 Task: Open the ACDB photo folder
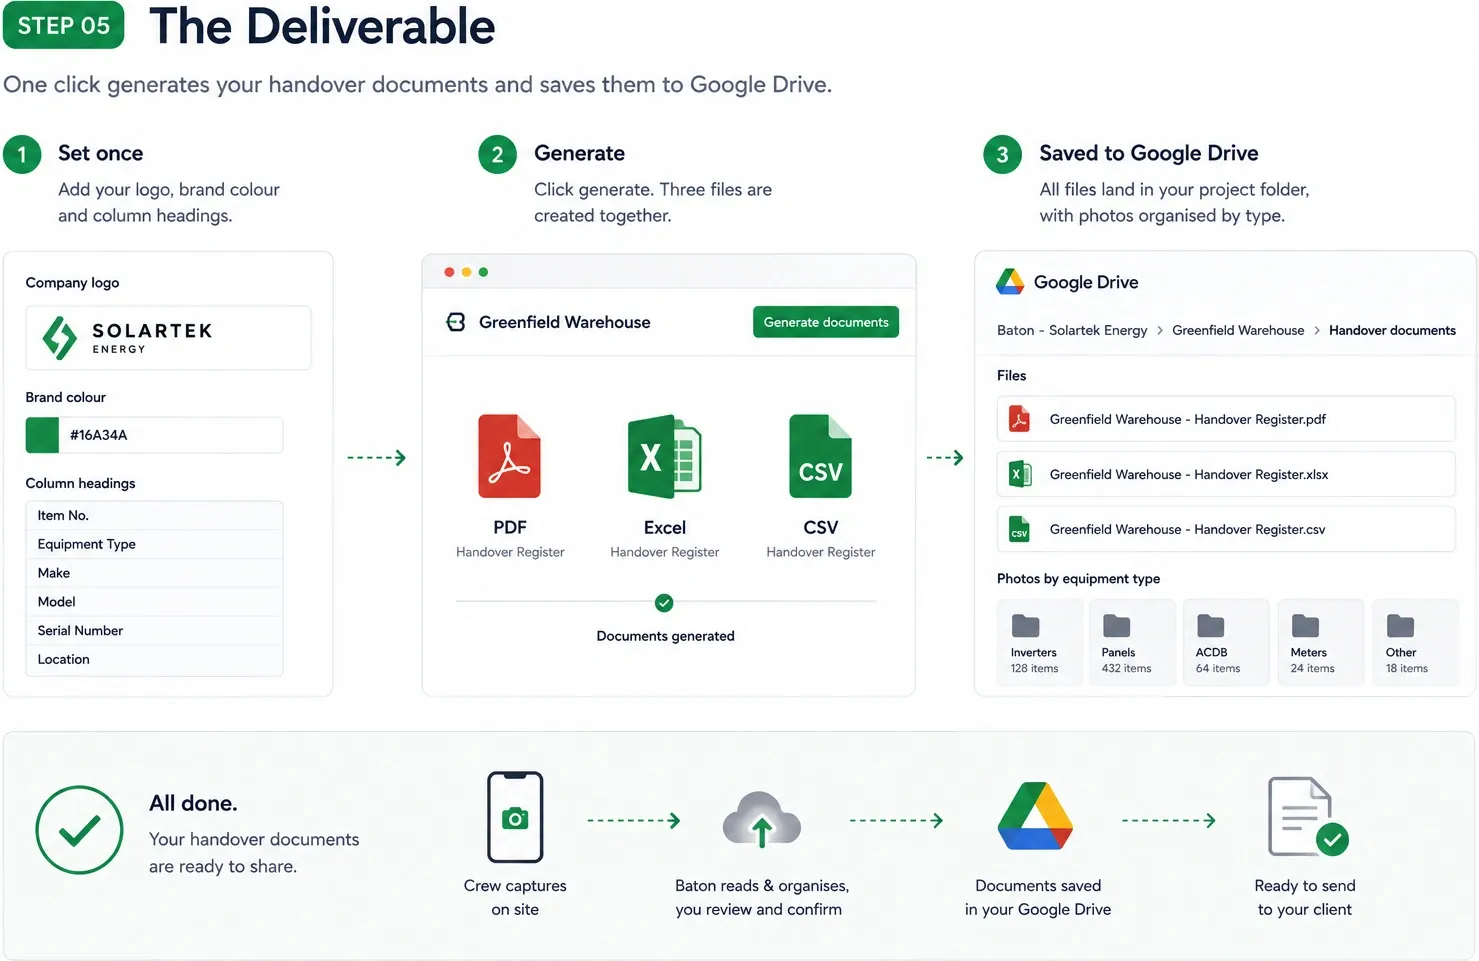coord(1226,642)
